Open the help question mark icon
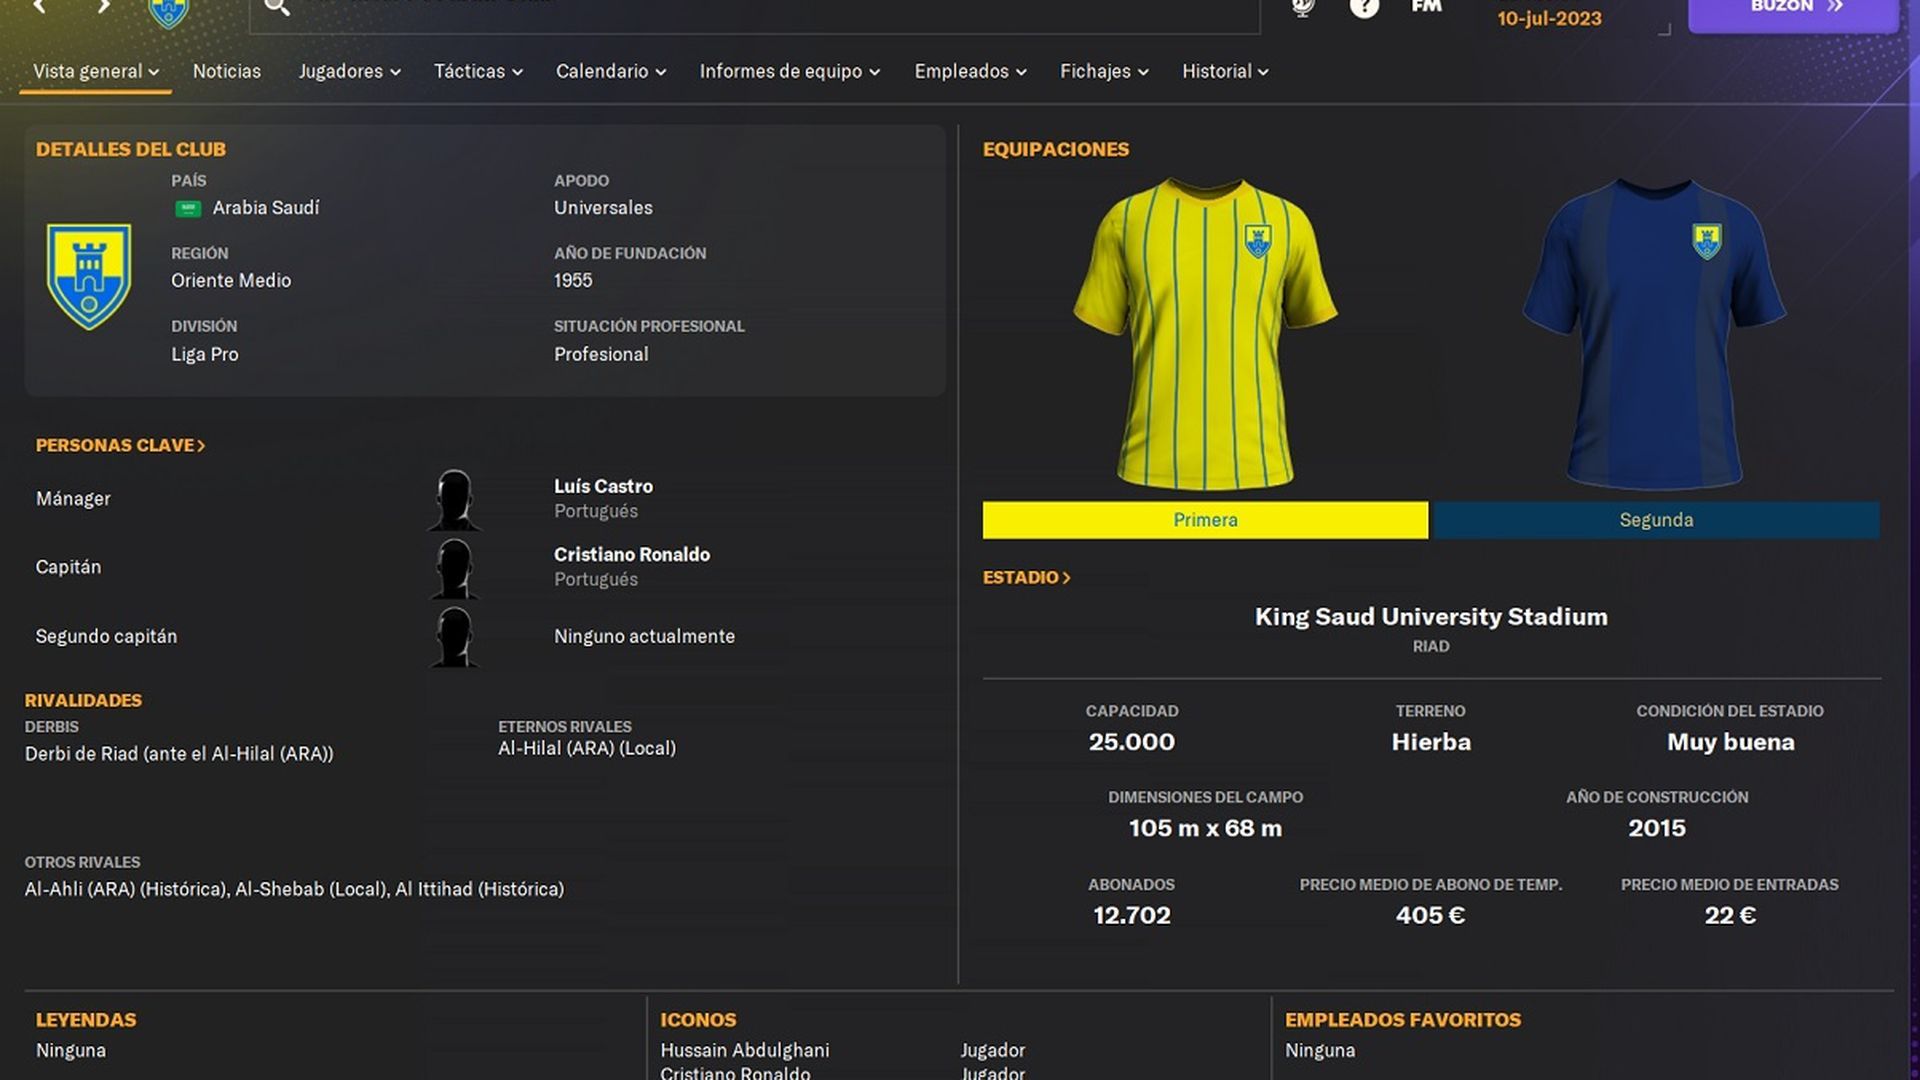1920x1080 pixels. tap(1364, 8)
